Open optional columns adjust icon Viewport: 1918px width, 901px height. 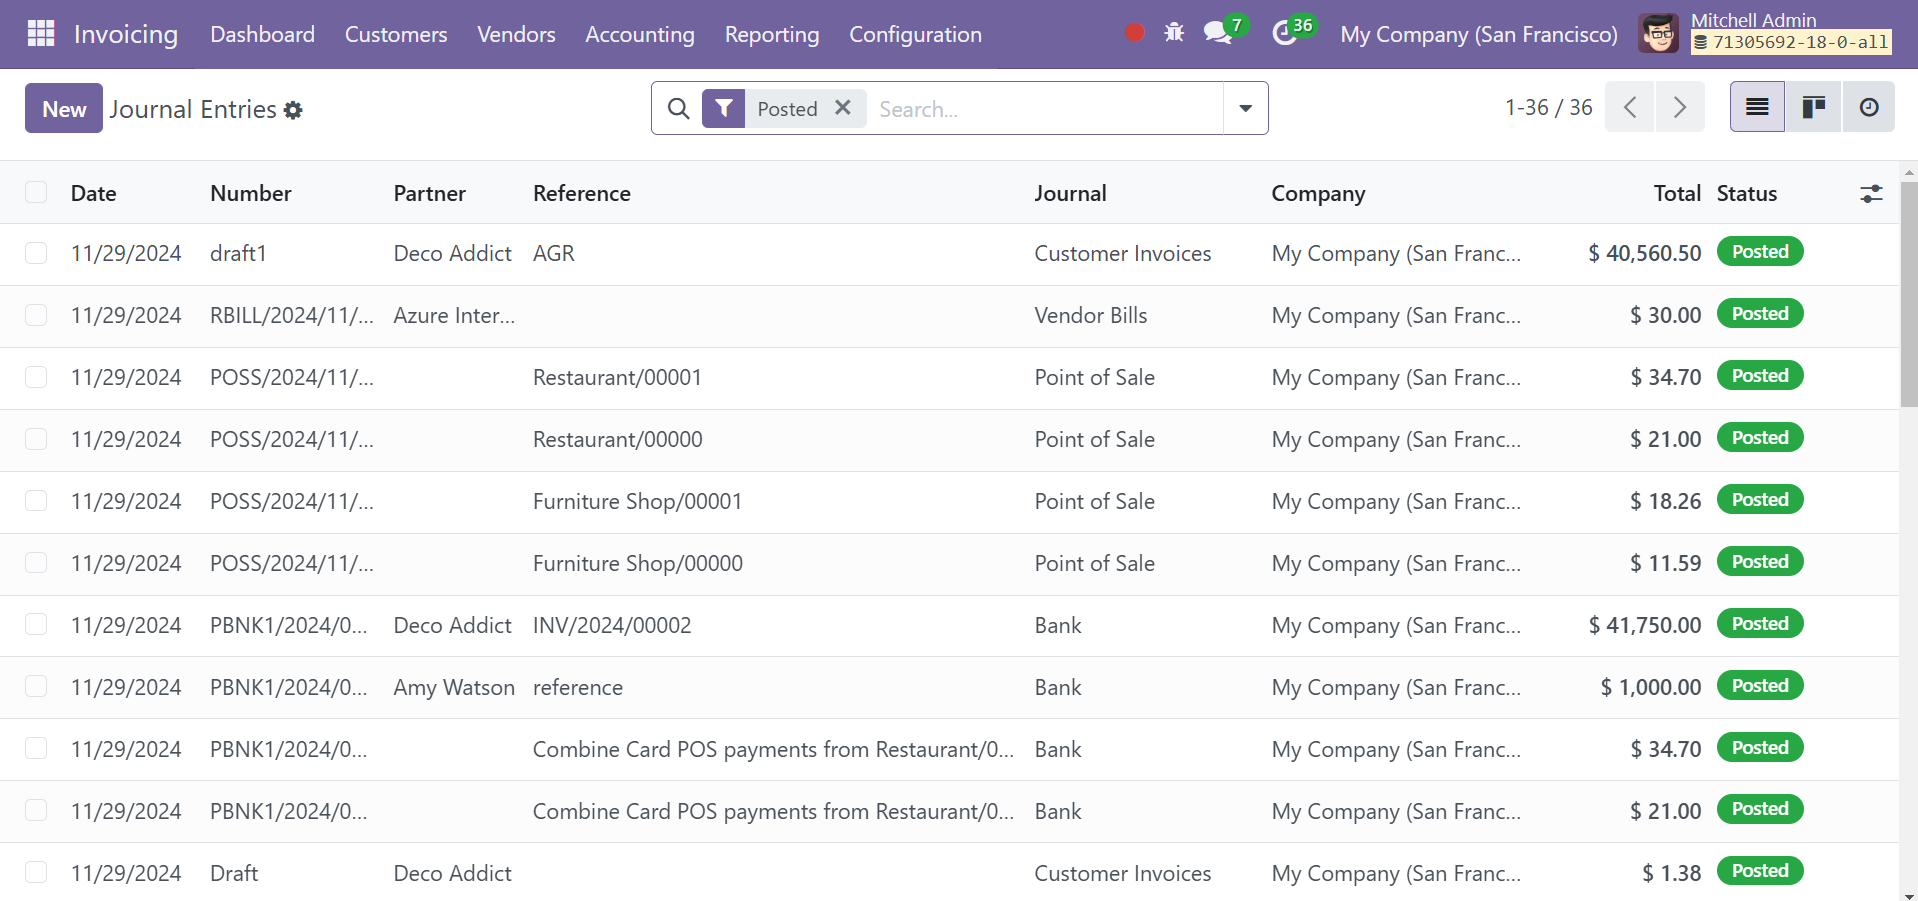click(x=1871, y=194)
